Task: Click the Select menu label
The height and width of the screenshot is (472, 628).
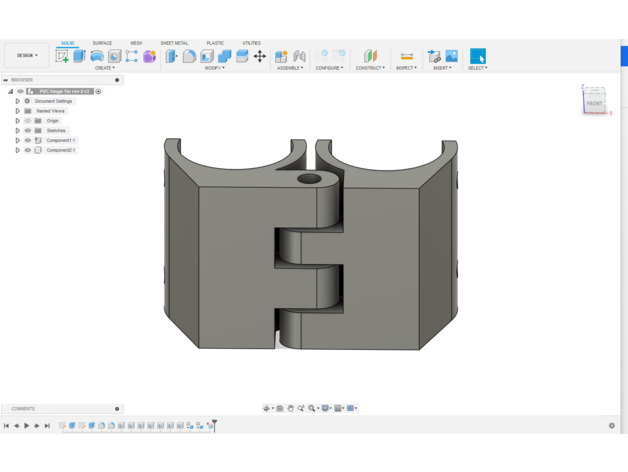Action: [477, 68]
